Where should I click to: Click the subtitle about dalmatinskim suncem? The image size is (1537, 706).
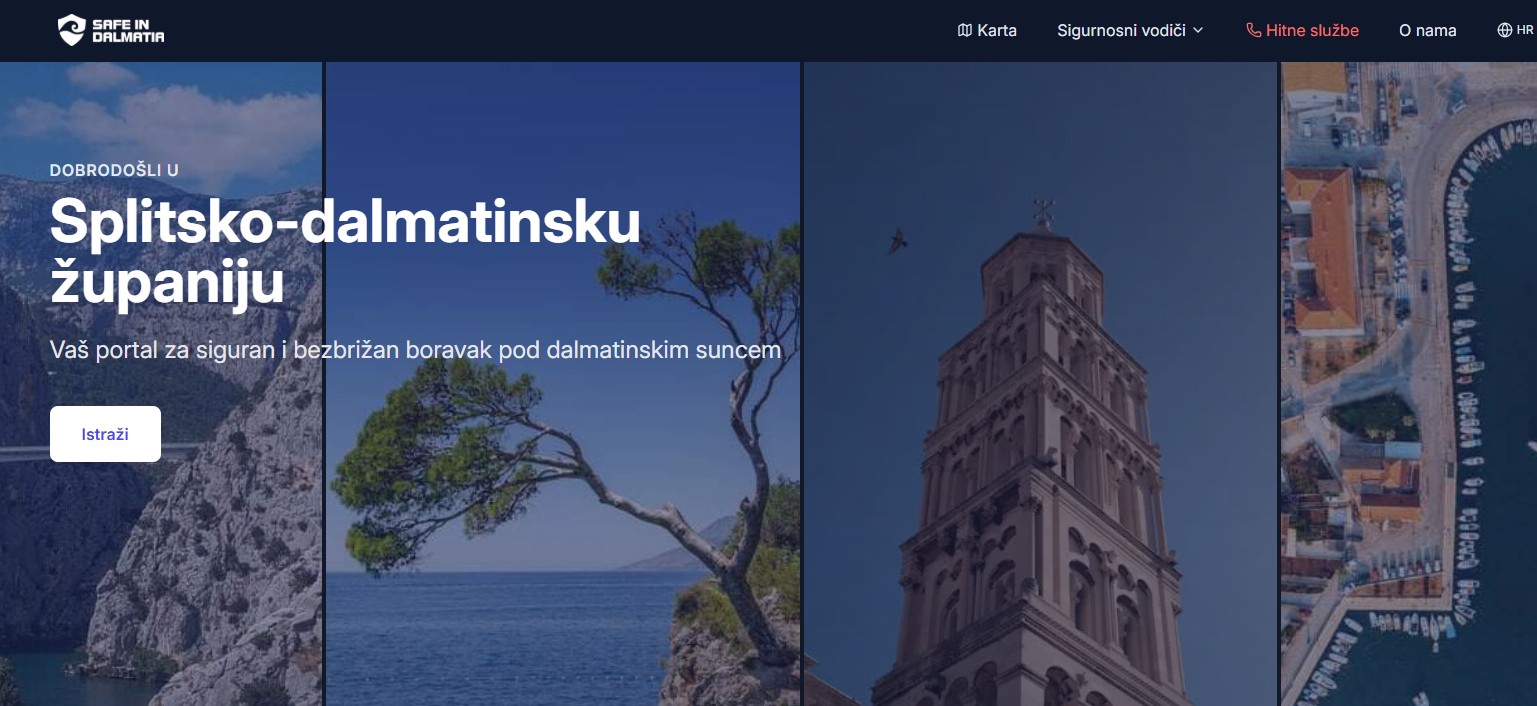415,350
